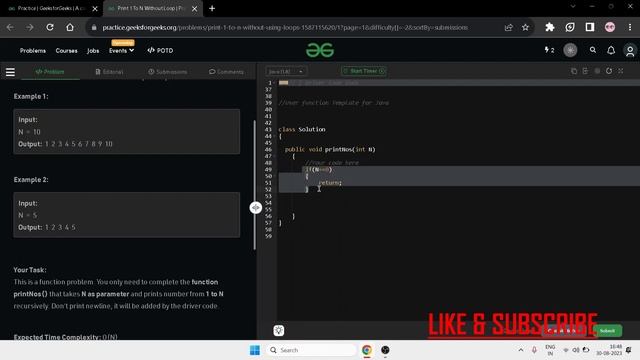This screenshot has height=360, width=640.
Task: Click the Start Timer button
Action: pos(364,71)
